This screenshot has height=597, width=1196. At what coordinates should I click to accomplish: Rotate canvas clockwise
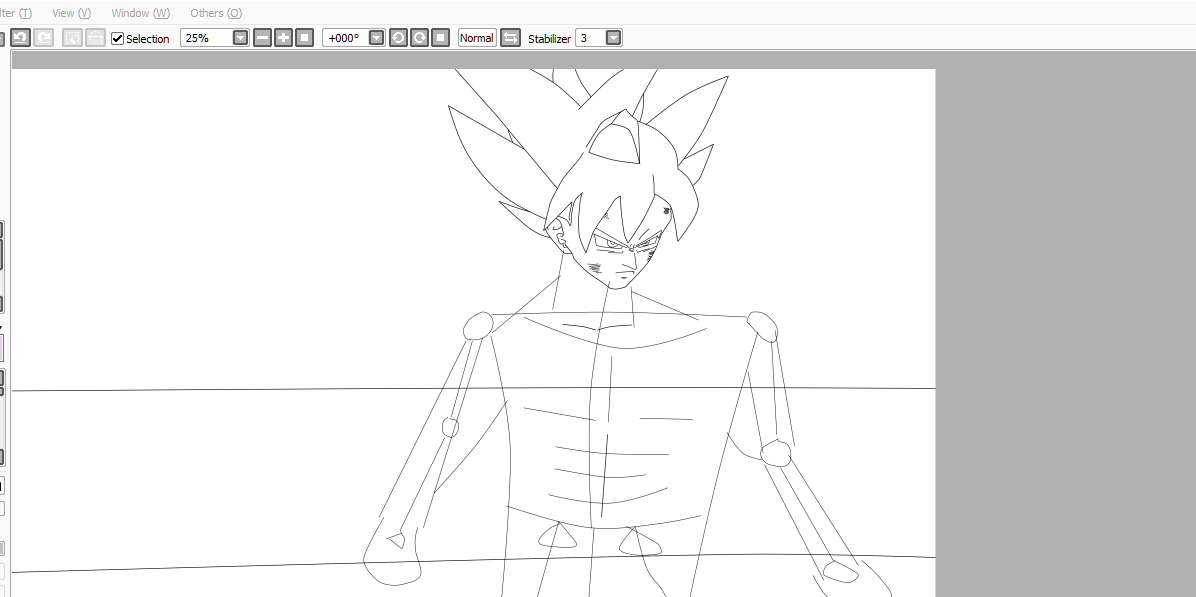(420, 37)
